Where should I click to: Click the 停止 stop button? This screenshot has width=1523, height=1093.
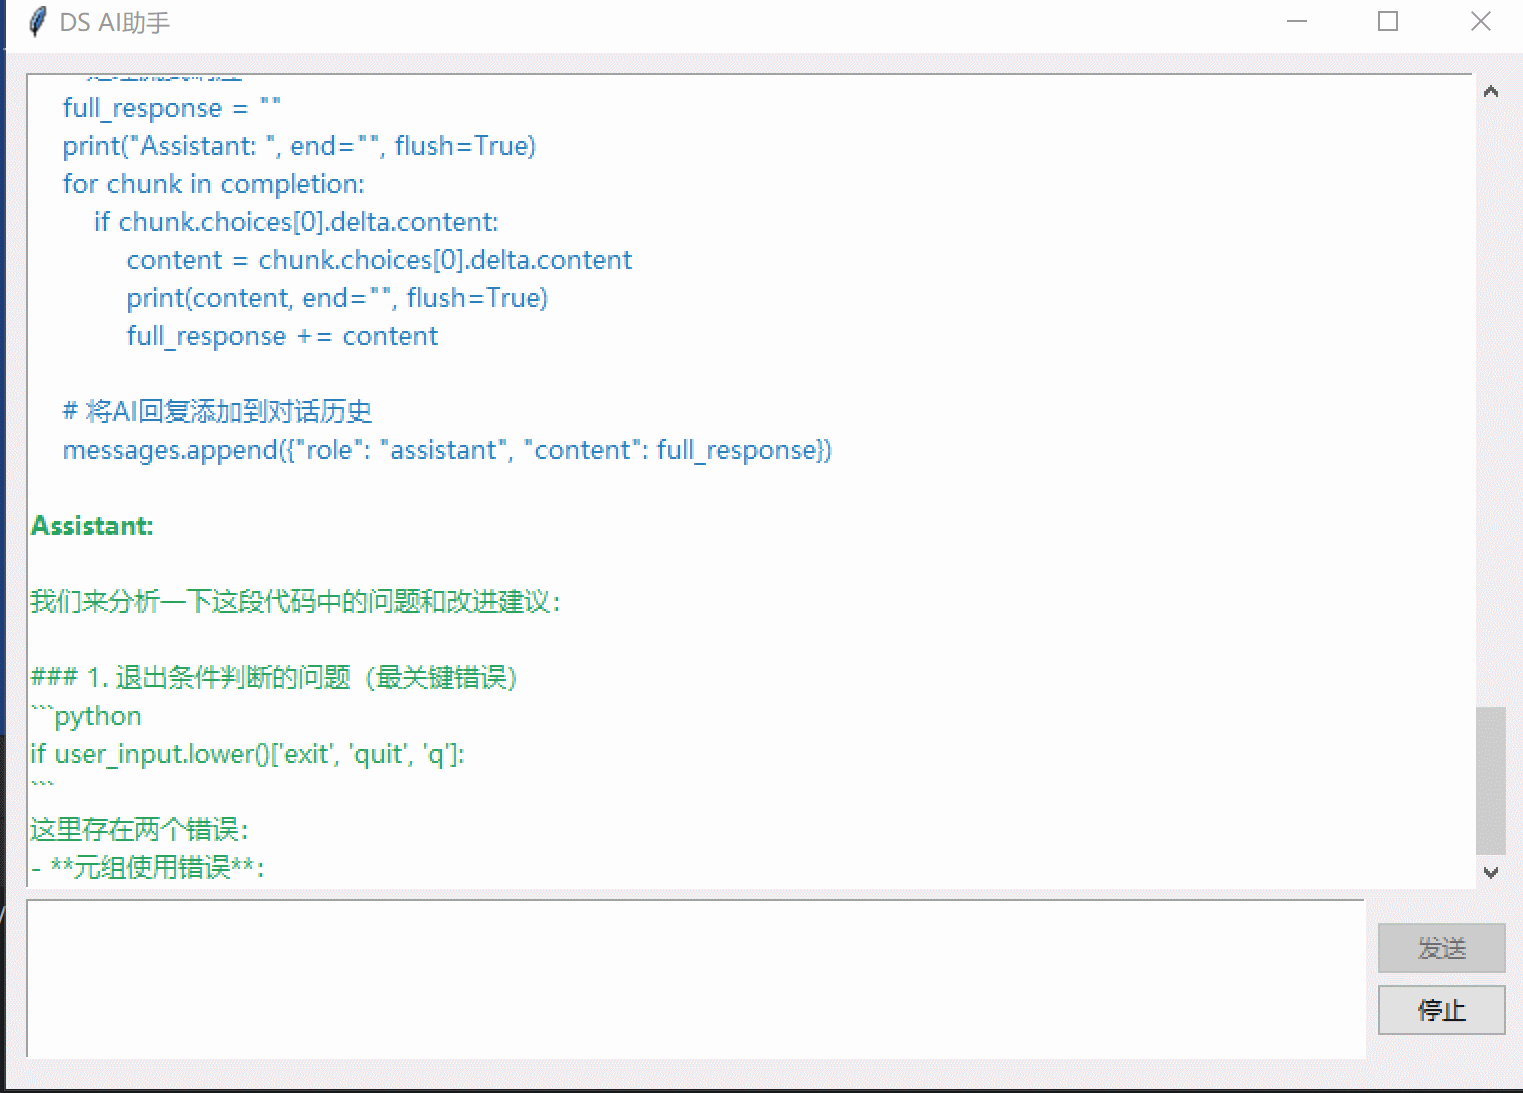pos(1441,1010)
